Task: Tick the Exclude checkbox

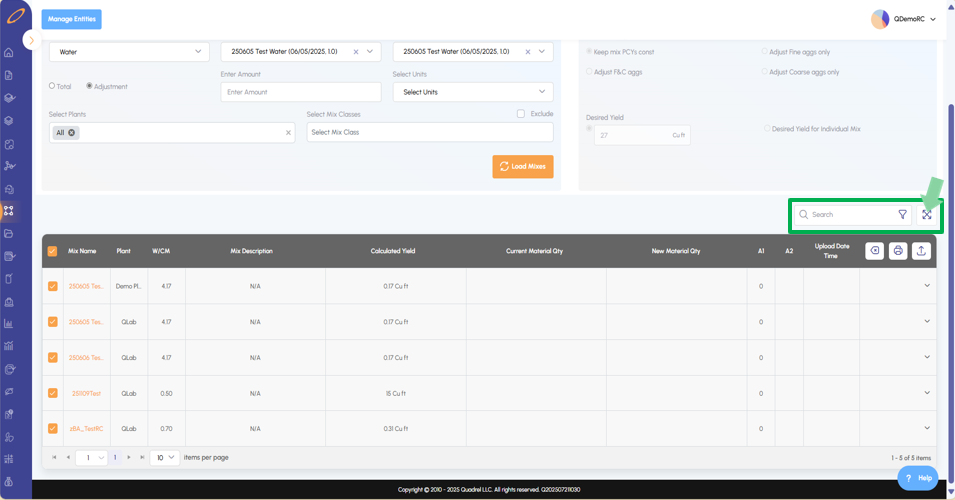Action: 521,114
